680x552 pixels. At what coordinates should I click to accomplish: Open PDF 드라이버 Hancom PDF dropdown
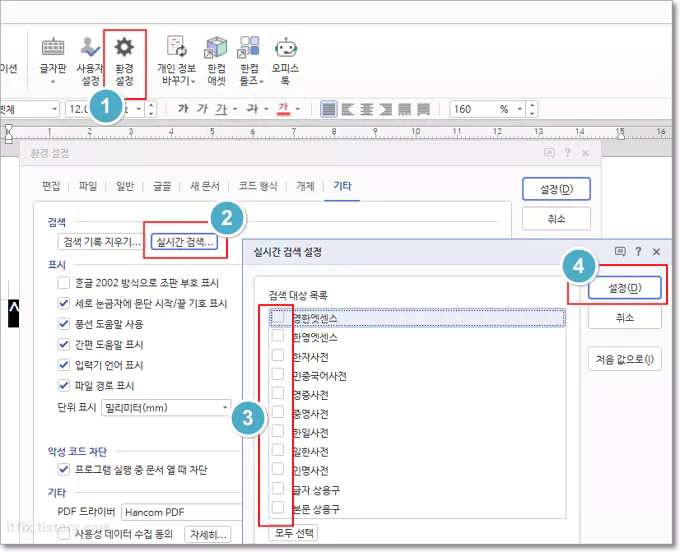(181, 512)
